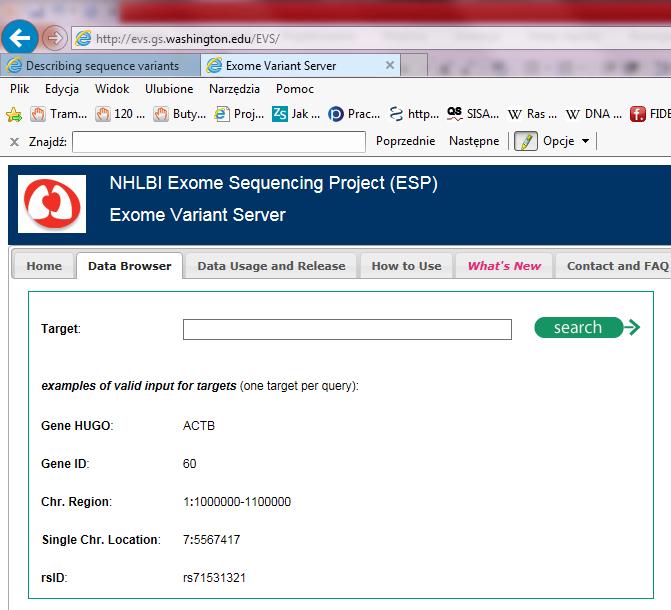The height and width of the screenshot is (610, 671).
Task: Click the example region 1:1000000-1100000
Action: click(237, 502)
